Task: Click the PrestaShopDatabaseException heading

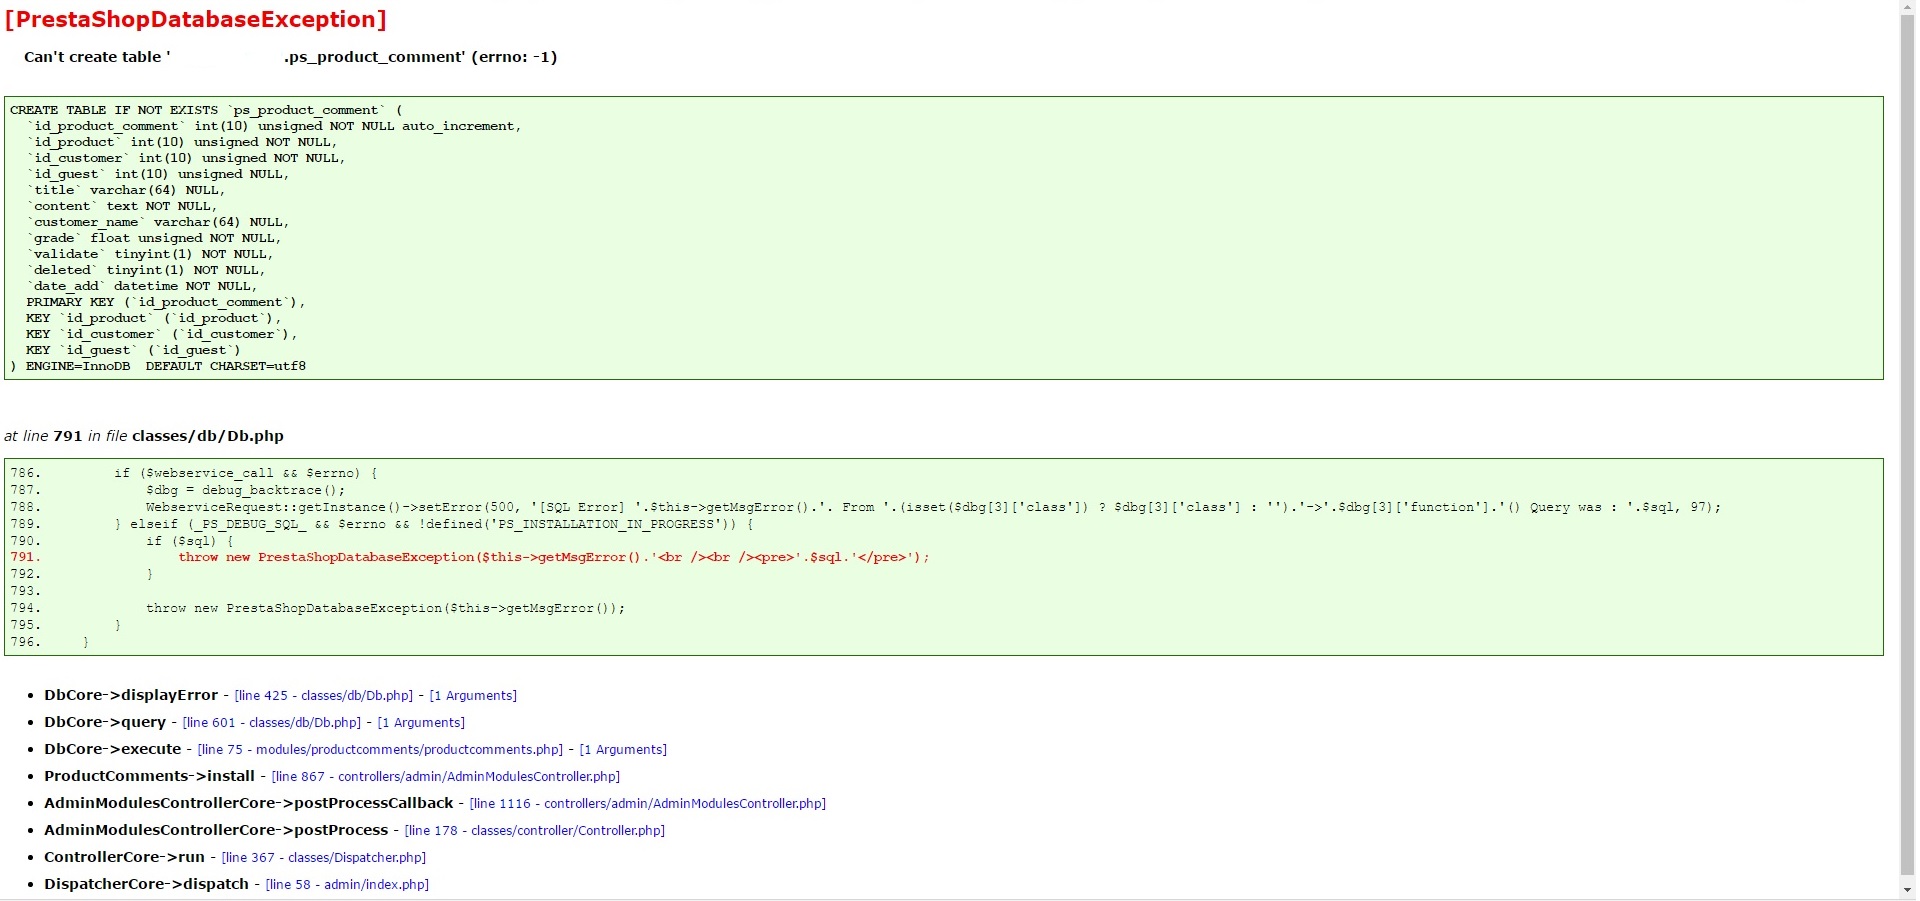Action: coord(196,20)
